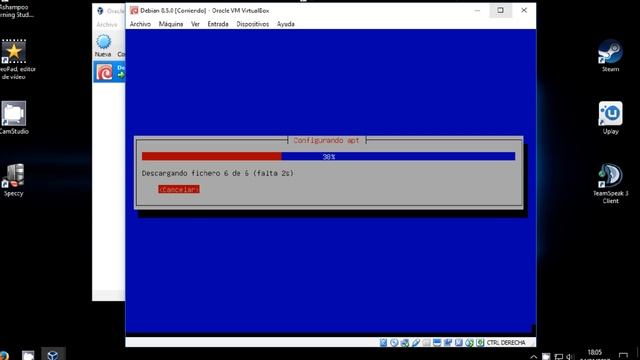Expand the hidden system tray icons chevron

coord(533,356)
